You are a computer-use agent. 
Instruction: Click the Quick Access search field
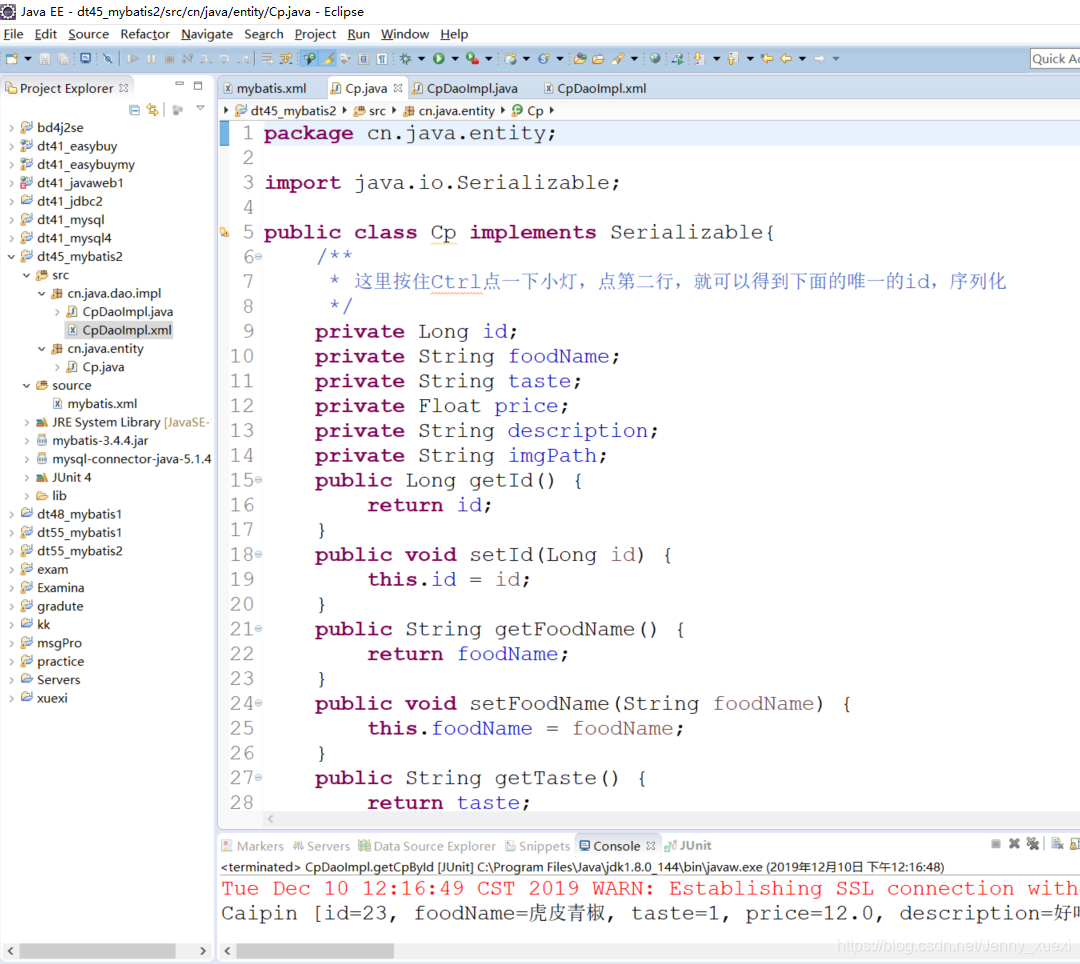click(x=1055, y=59)
